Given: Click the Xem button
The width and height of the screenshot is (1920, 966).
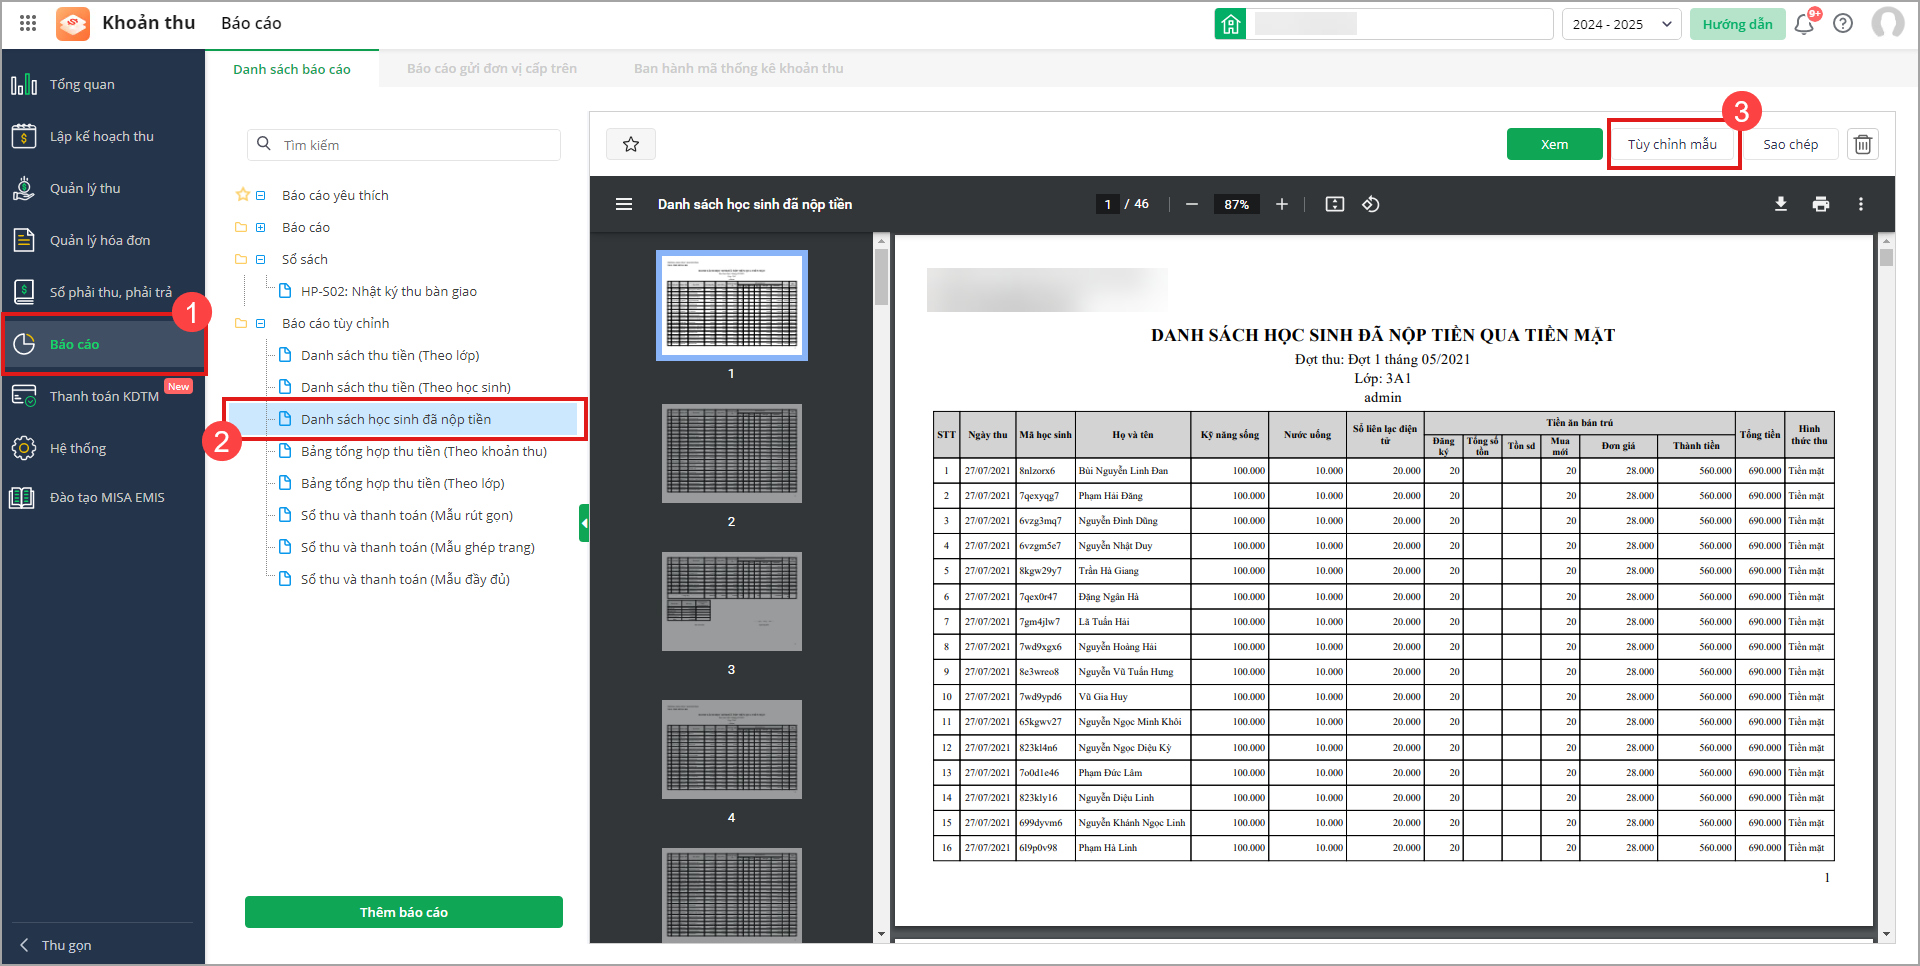Looking at the screenshot, I should [1553, 144].
